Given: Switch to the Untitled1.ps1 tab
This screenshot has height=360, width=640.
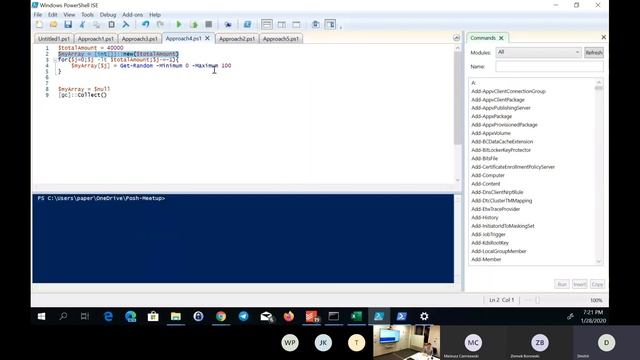Looking at the screenshot, I should click(x=53, y=39).
